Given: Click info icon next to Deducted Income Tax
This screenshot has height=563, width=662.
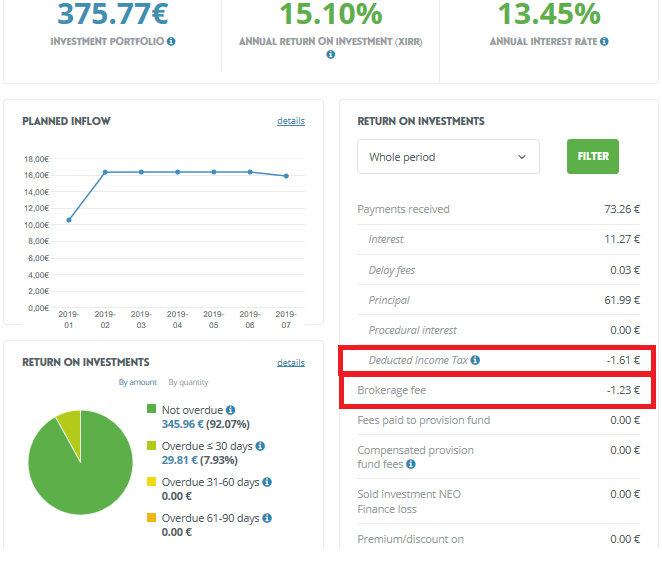Looking at the screenshot, I should pos(475,360).
